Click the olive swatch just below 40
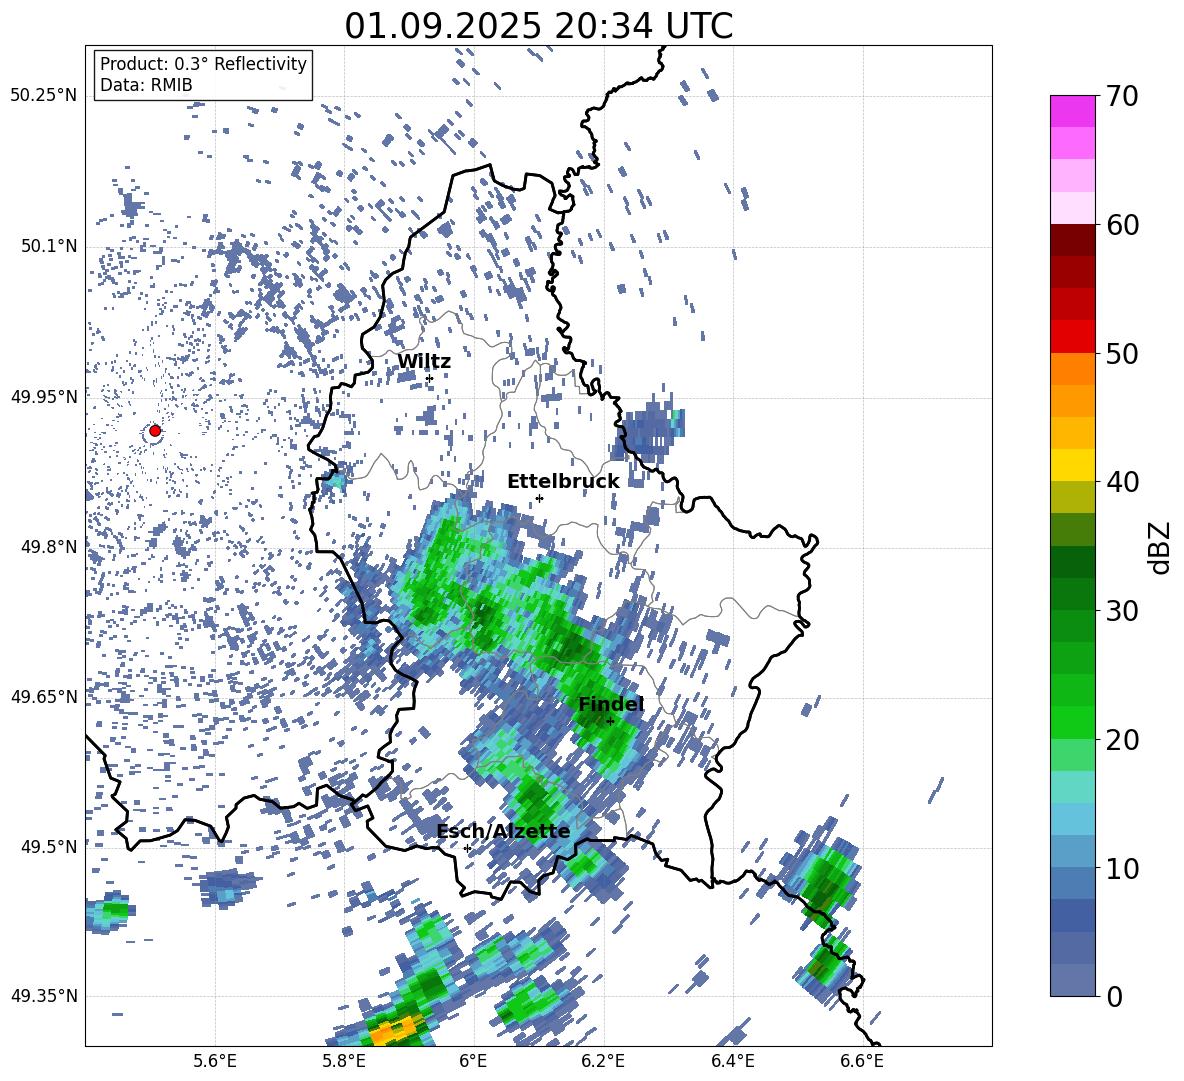Screen dimensions: 1184x1081 (1072, 497)
